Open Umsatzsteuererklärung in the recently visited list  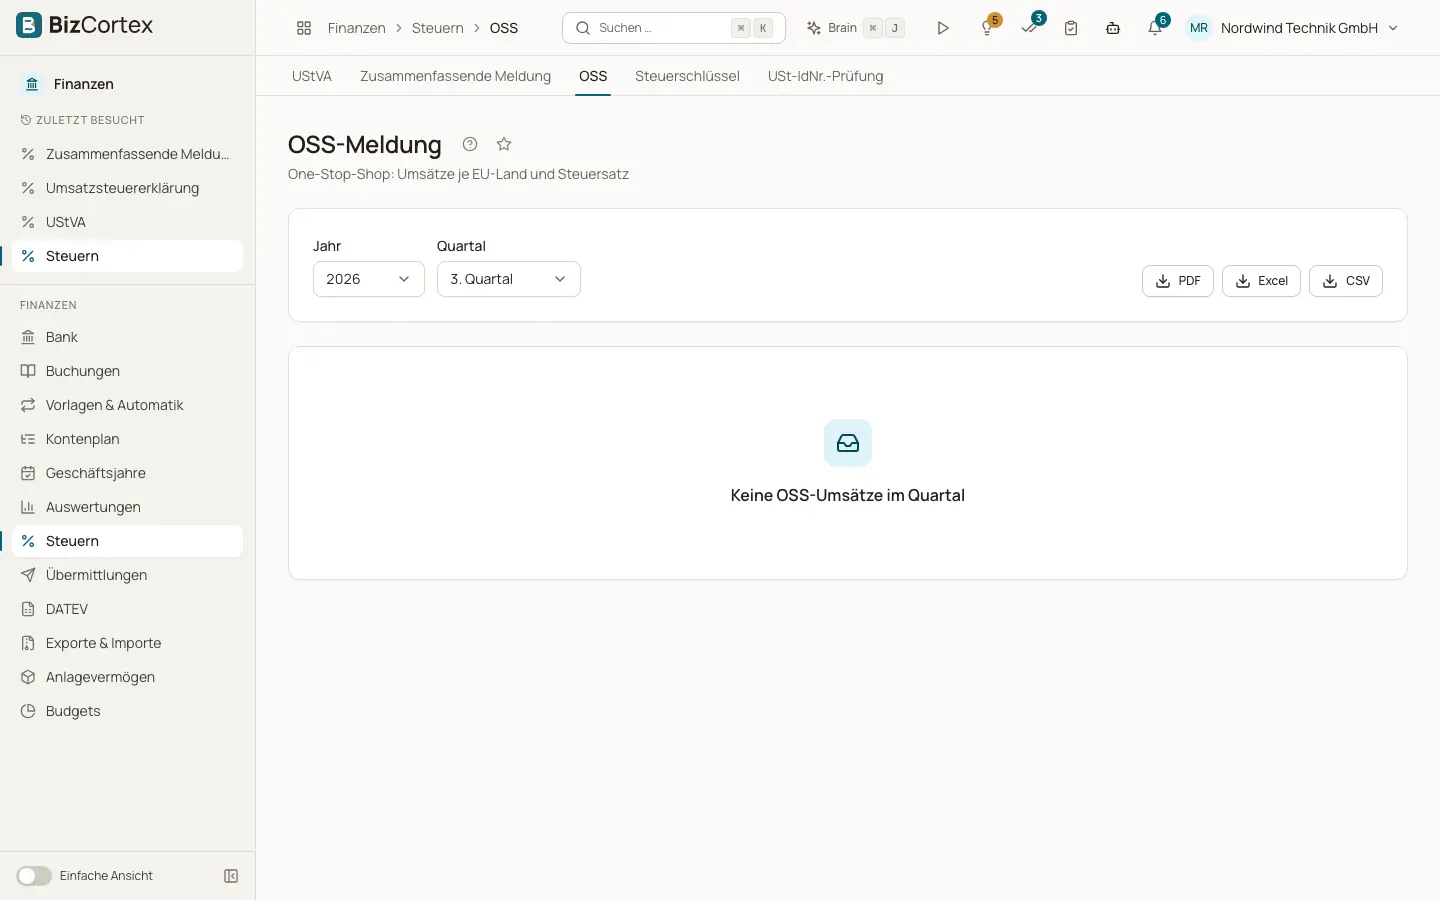point(128,188)
